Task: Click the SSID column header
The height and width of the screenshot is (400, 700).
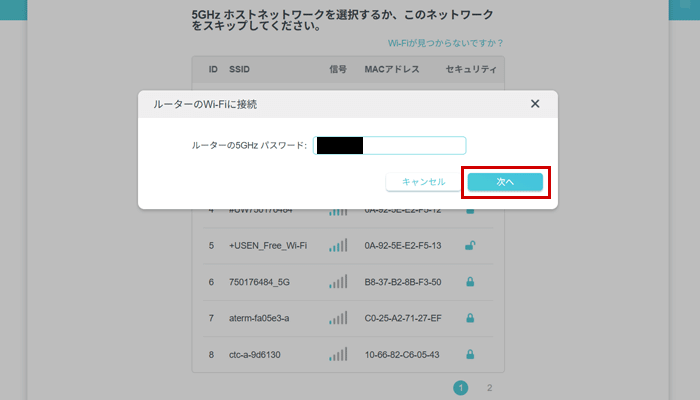Action: [x=239, y=69]
